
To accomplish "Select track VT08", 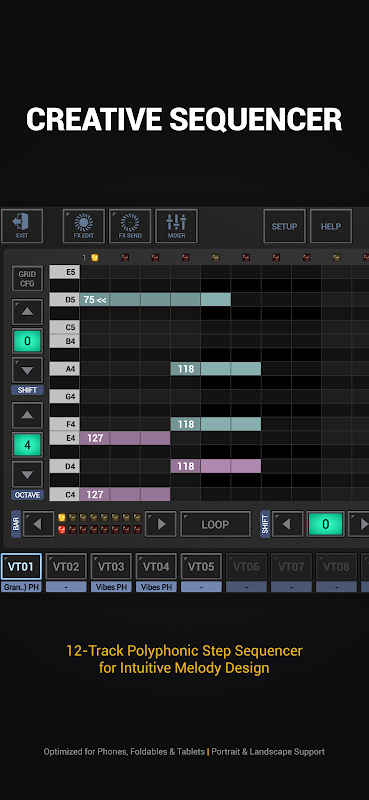I will (336, 566).
